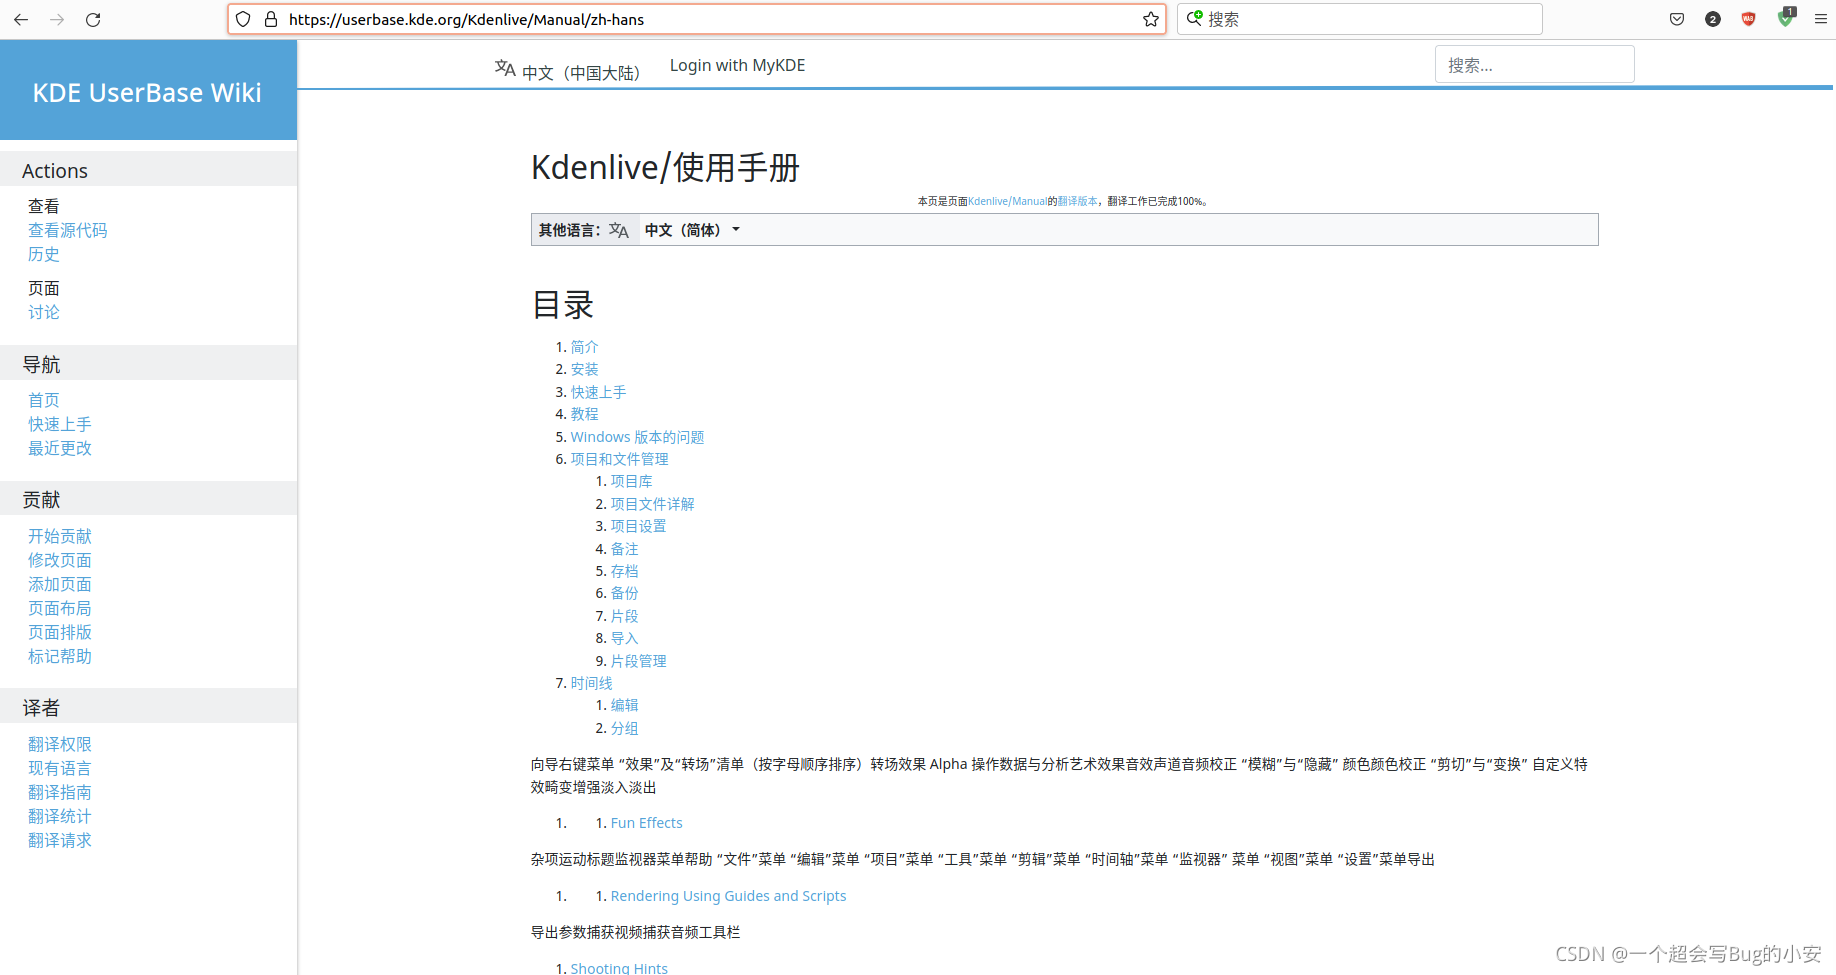Open the 讨论 discussion page

click(44, 312)
